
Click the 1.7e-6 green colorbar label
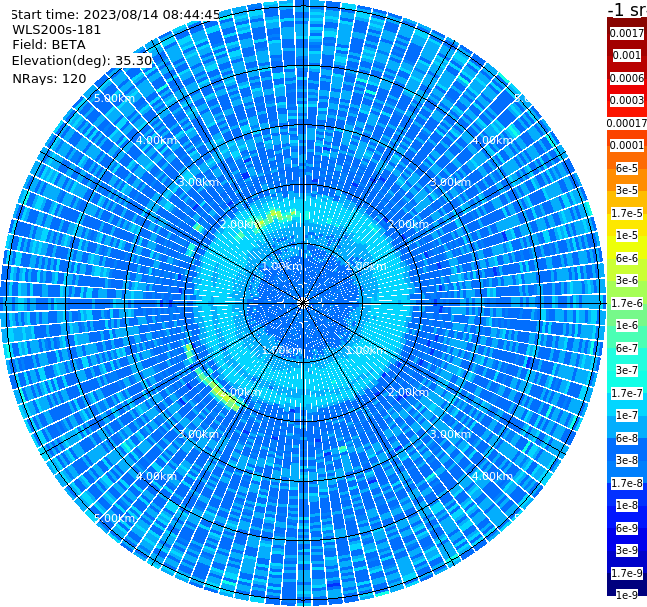626,303
